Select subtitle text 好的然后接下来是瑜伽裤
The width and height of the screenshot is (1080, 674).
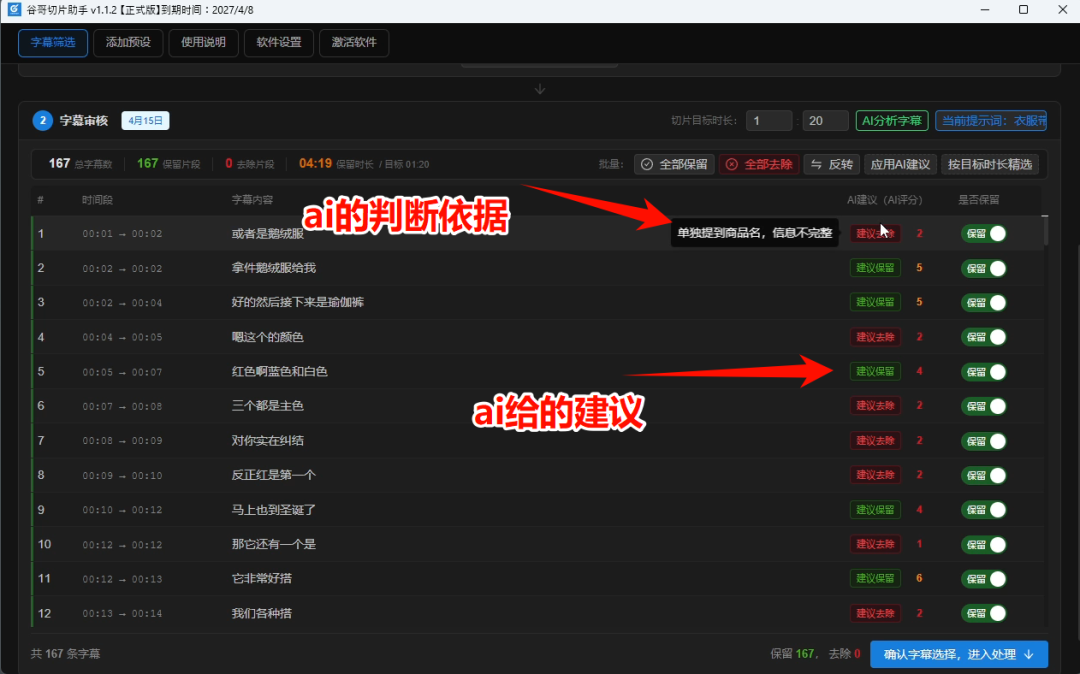[x=298, y=302]
